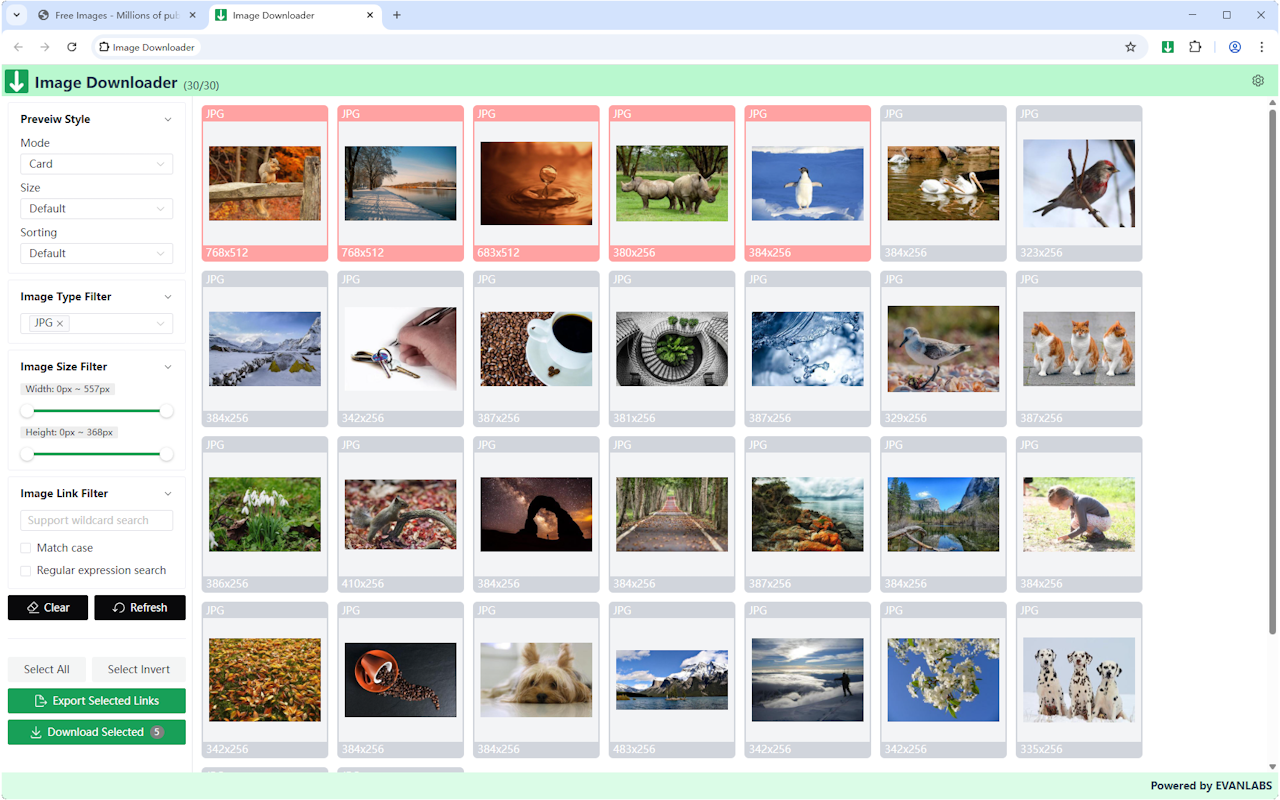Collapse the Preveiw Style section
This screenshot has height=800, width=1280.
tap(168, 119)
